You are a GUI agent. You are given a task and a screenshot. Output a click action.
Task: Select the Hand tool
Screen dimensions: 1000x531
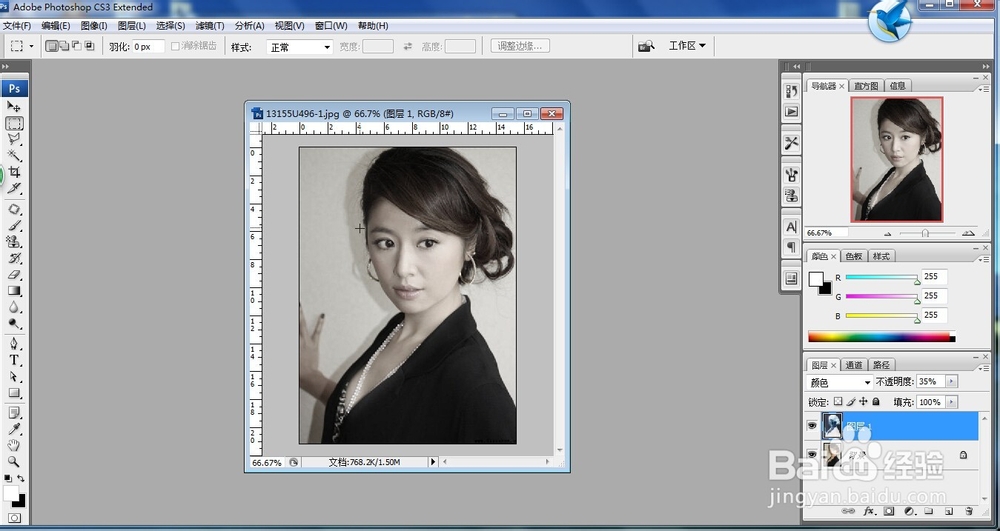(14, 446)
